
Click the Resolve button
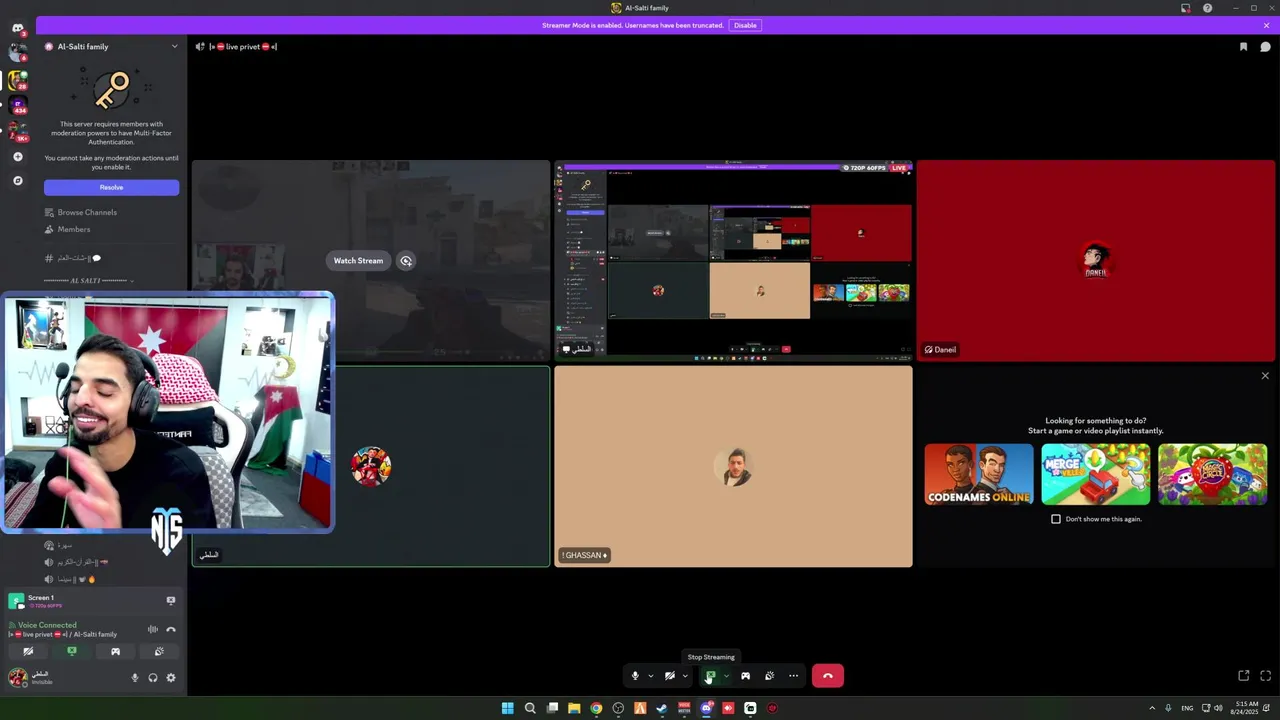pos(111,187)
